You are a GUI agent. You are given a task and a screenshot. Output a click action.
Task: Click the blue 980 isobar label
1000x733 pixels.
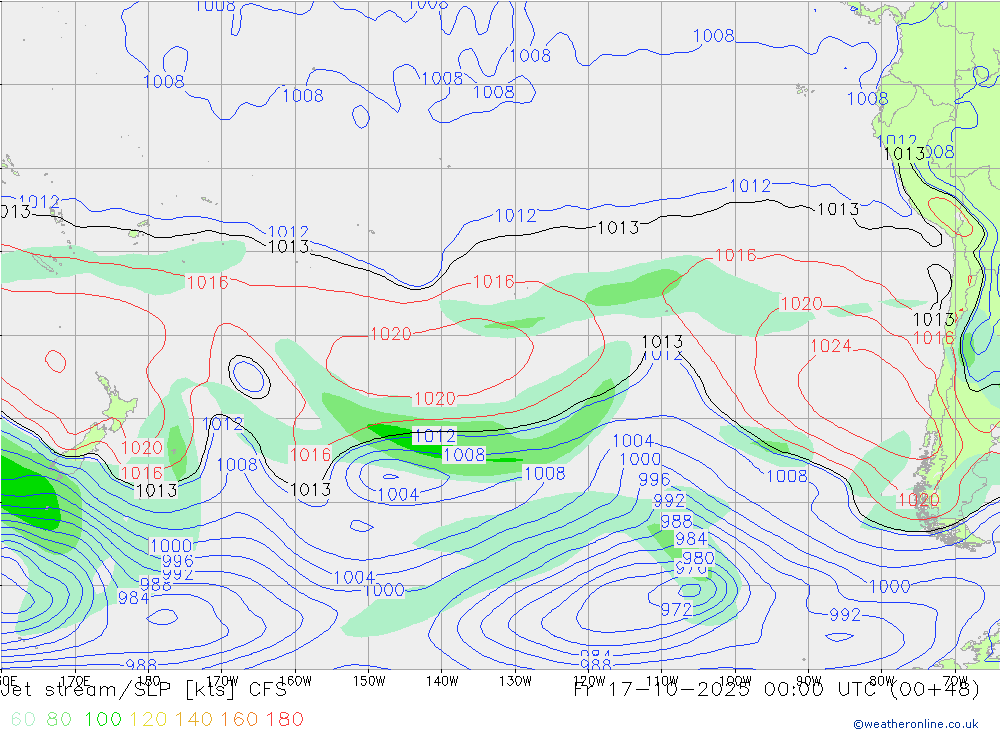click(x=698, y=558)
